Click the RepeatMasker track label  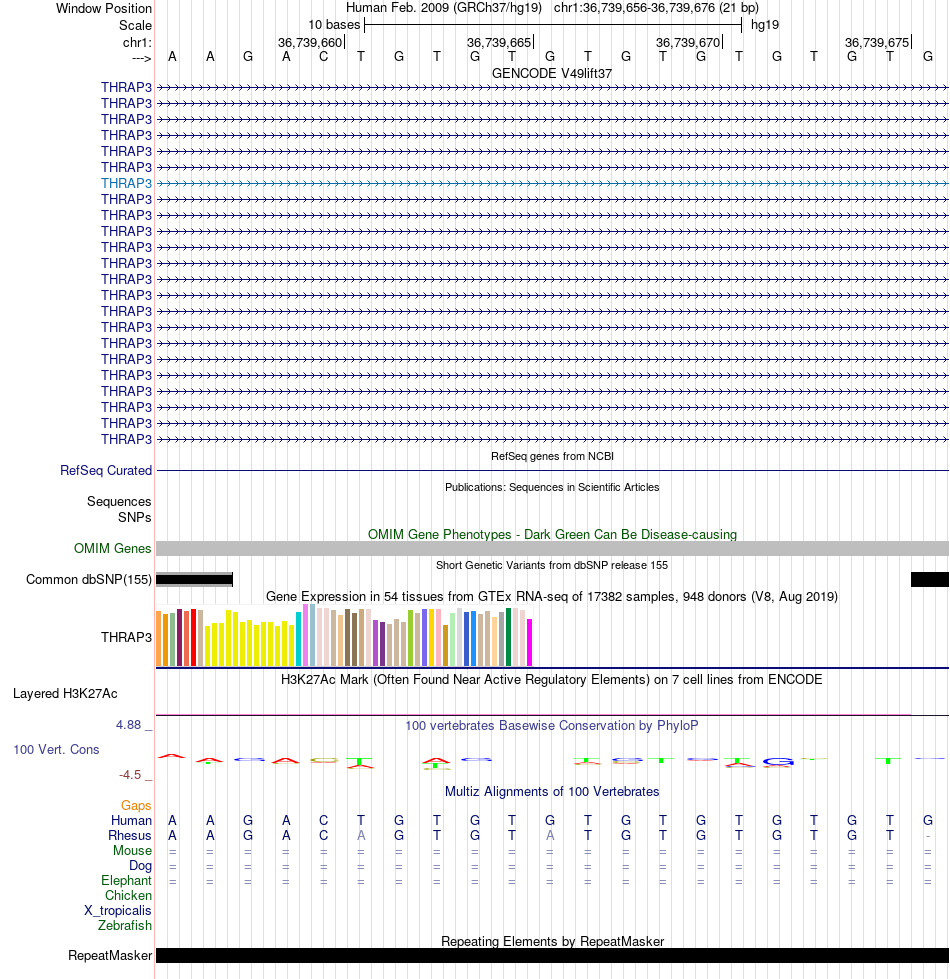point(110,956)
